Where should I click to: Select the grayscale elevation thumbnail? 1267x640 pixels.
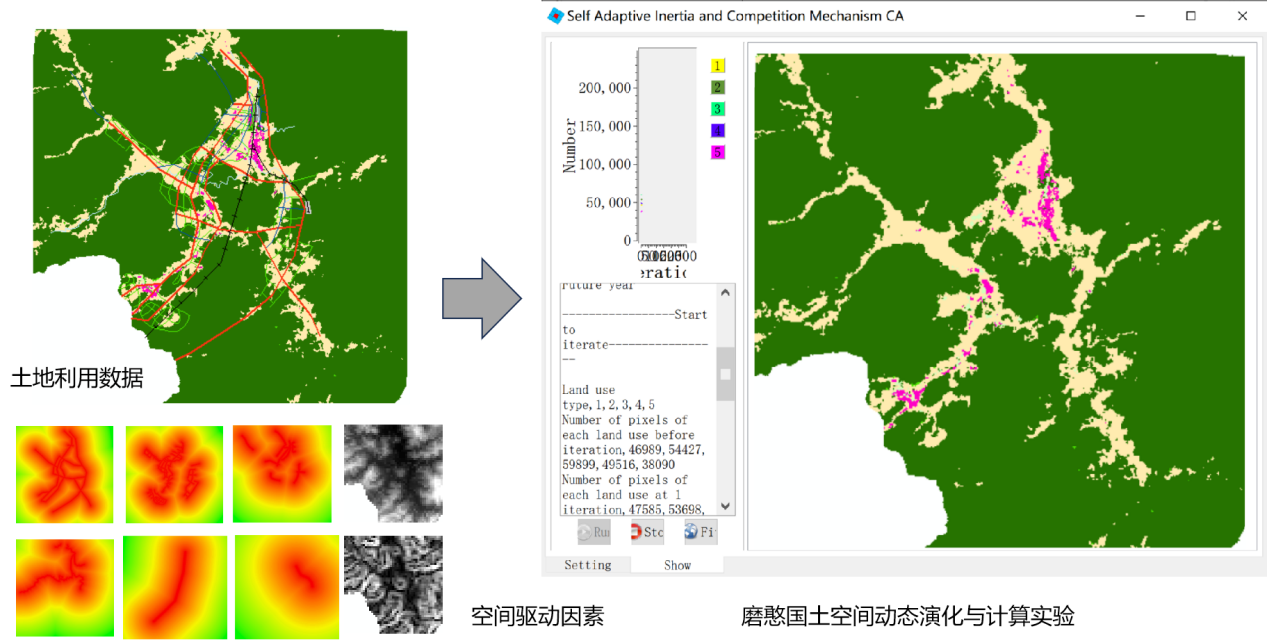click(393, 473)
